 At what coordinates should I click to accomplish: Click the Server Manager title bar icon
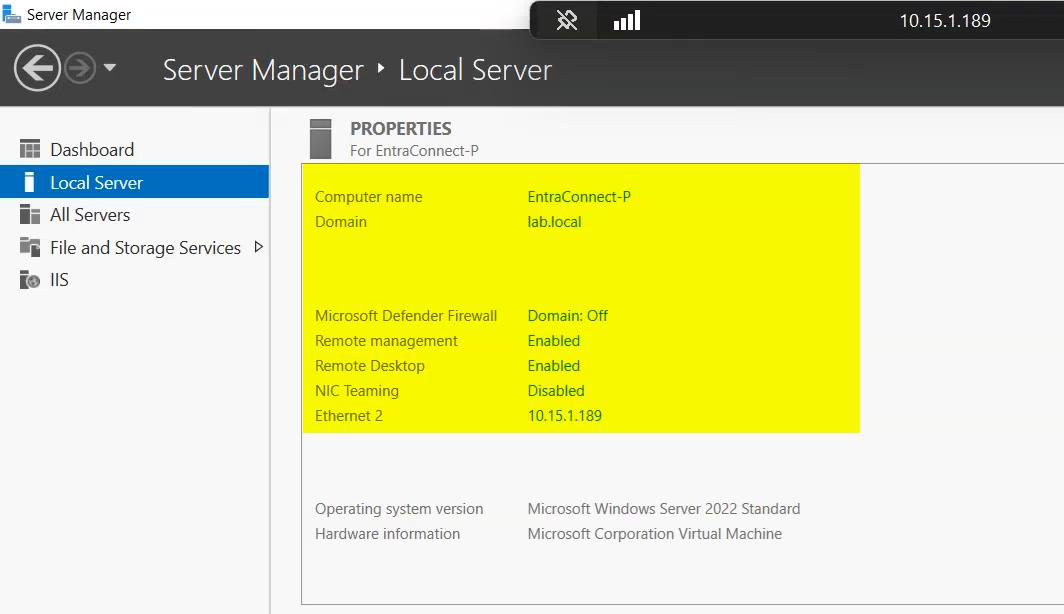point(12,14)
